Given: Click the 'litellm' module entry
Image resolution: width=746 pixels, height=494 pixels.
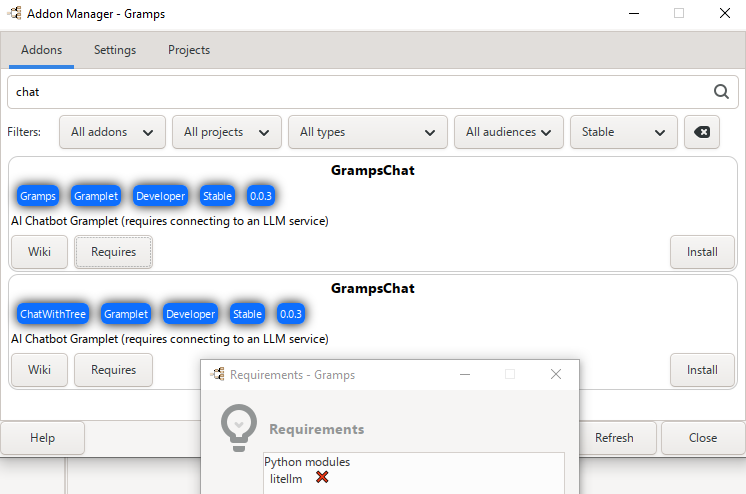Looking at the screenshot, I should [x=286, y=479].
